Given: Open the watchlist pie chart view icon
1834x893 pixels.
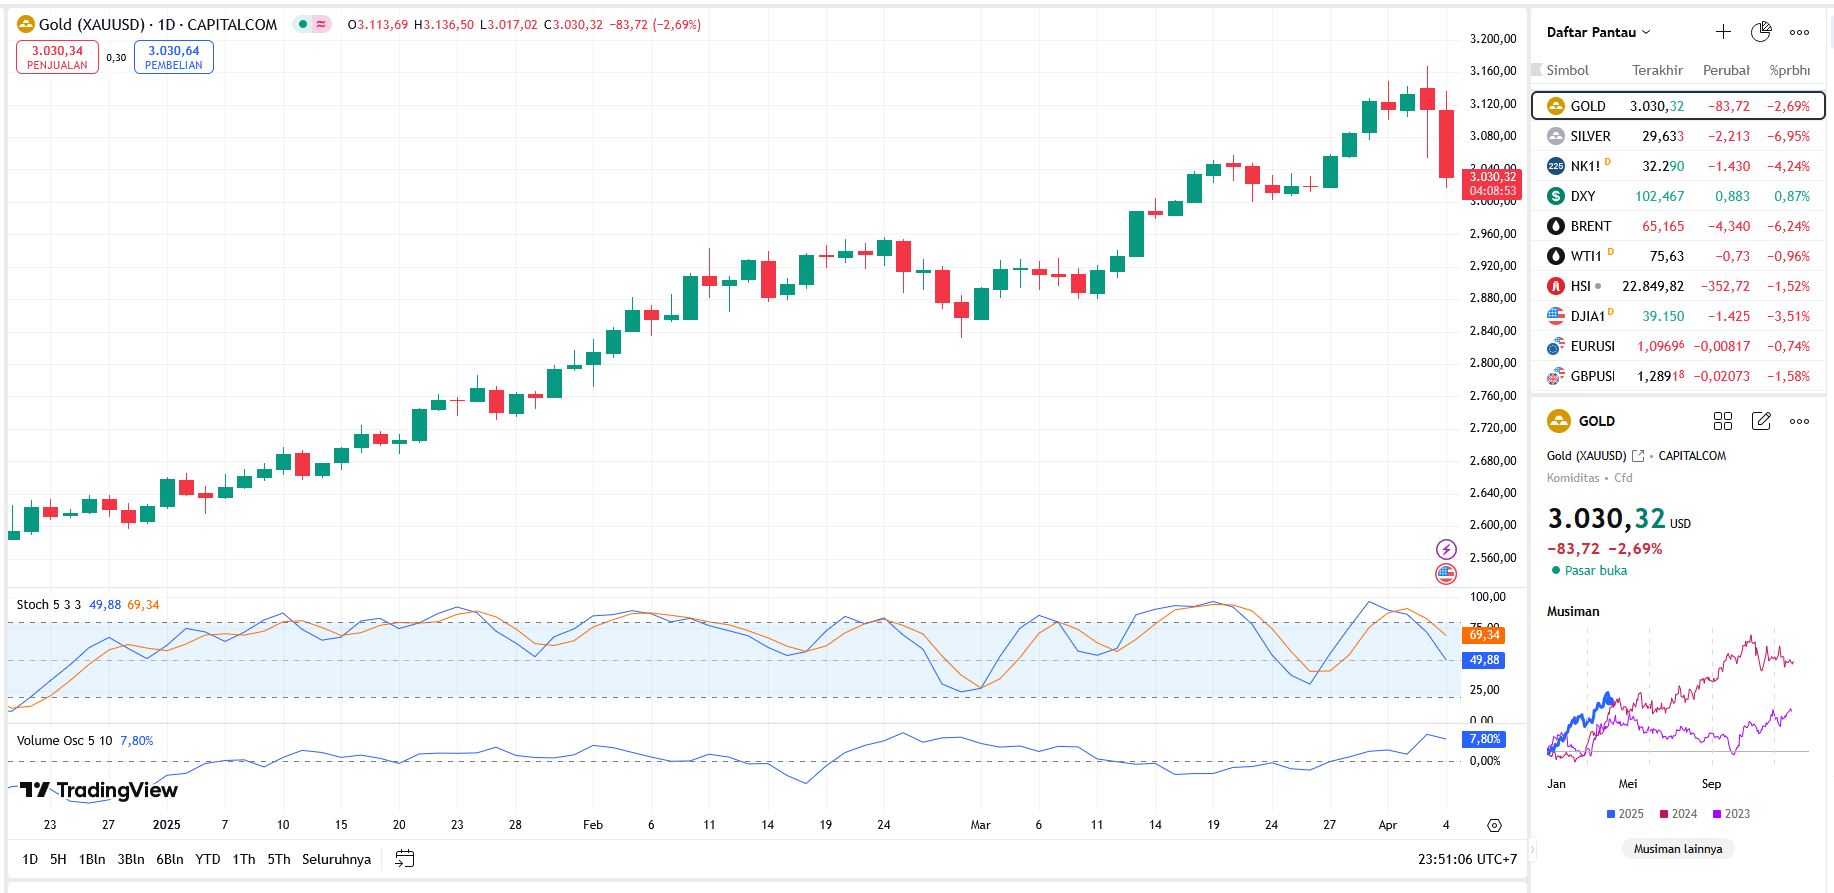Looking at the screenshot, I should 1761,32.
